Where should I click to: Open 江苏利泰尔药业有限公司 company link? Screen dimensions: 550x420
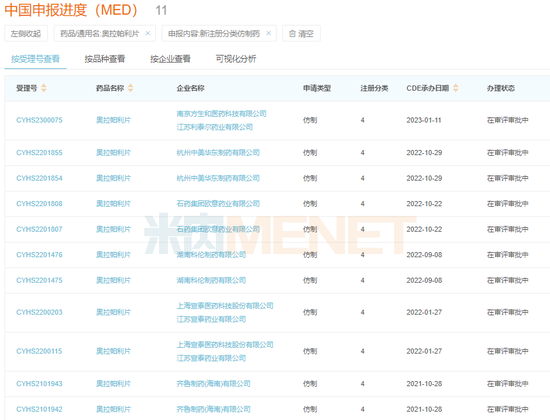(215, 127)
